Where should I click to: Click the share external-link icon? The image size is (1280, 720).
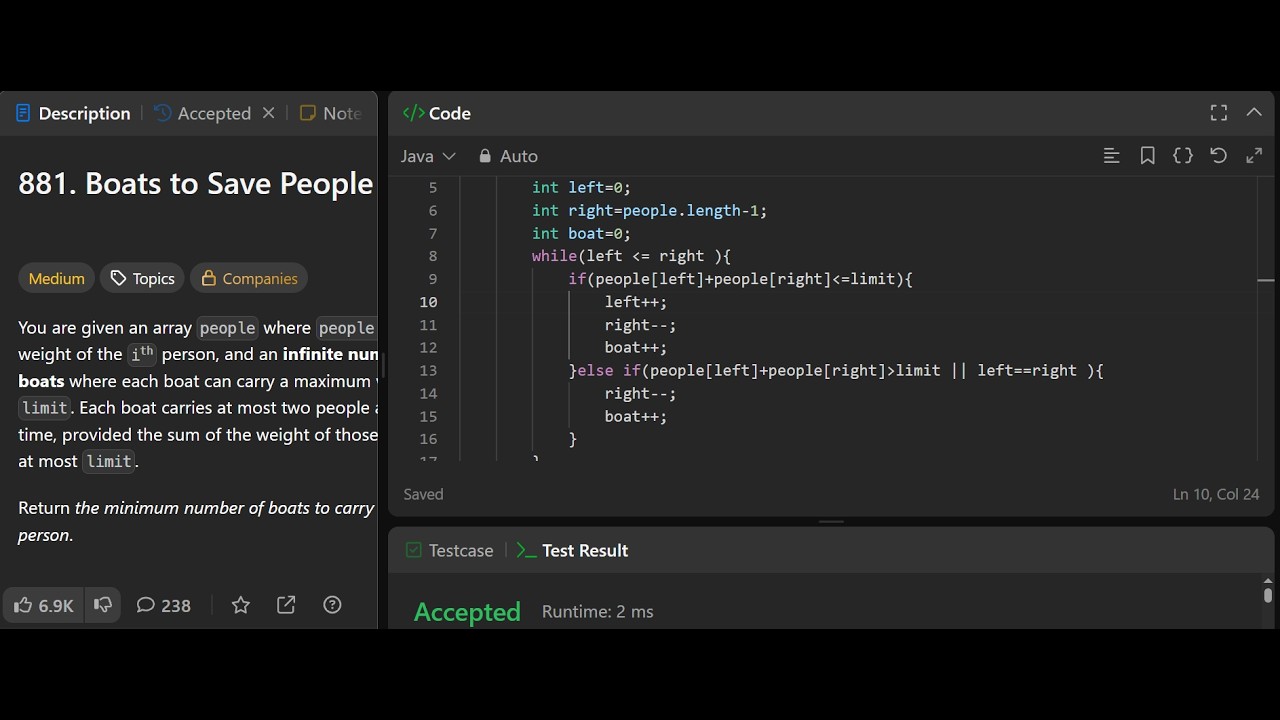coord(286,605)
